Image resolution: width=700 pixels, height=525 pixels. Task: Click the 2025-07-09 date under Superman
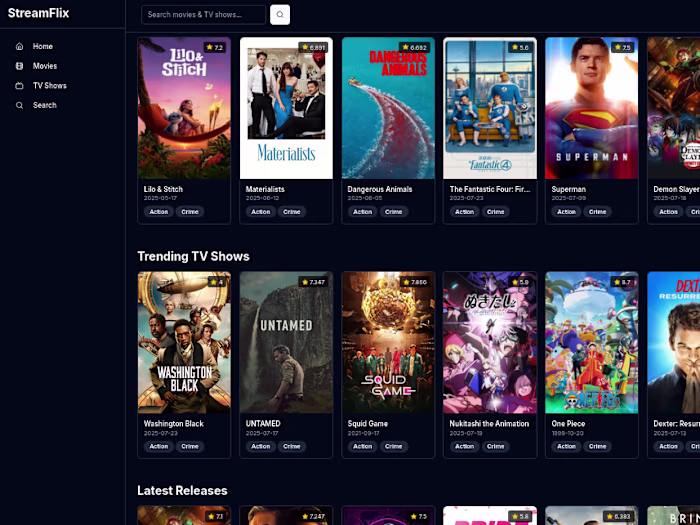pyautogui.click(x=567, y=198)
